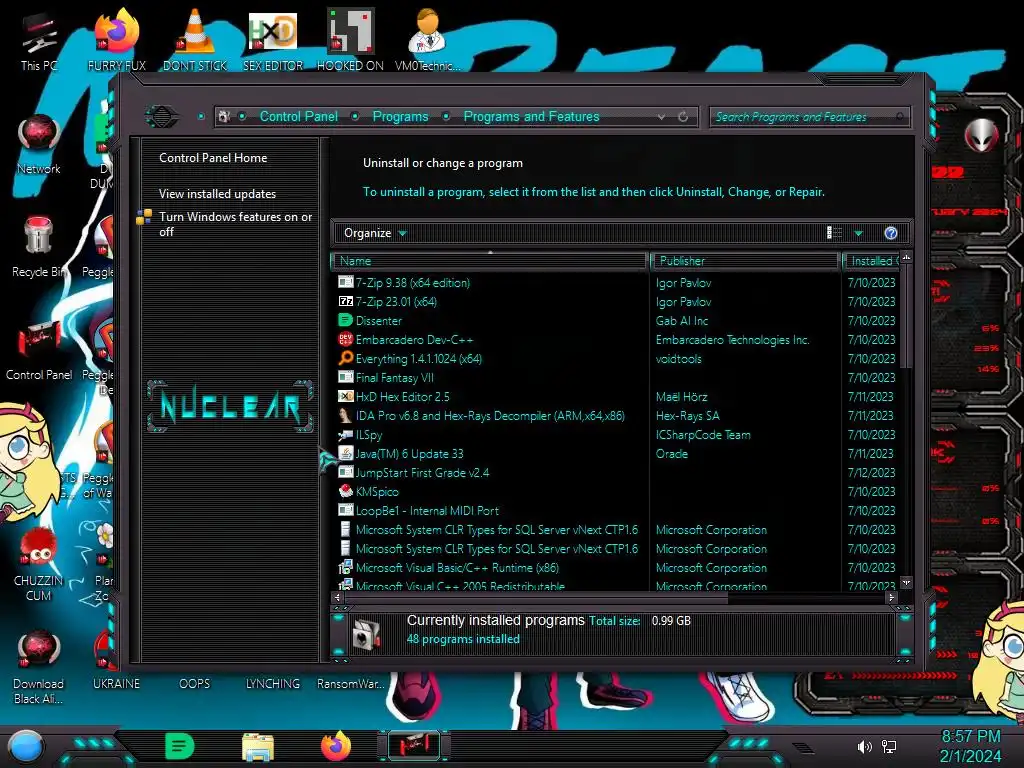Click Control Panel breadcrumb
1024x768 pixels.
(298, 117)
